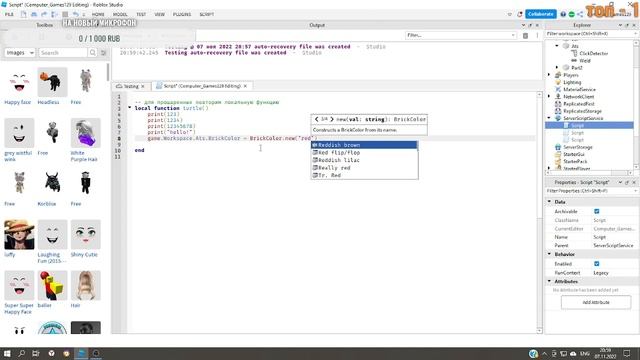Open the SCRIPT ribbon tab

tap(207, 14)
